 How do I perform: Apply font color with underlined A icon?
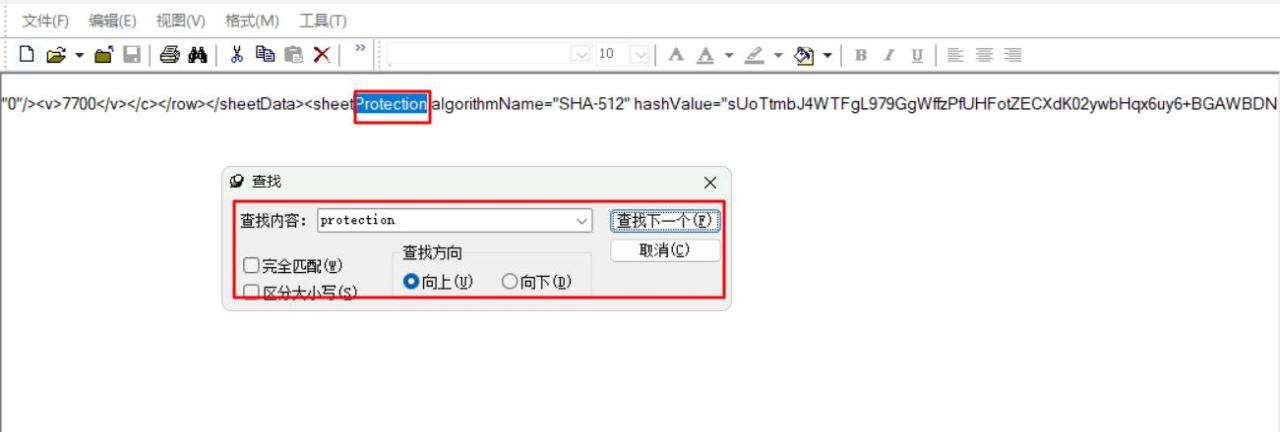(705, 55)
